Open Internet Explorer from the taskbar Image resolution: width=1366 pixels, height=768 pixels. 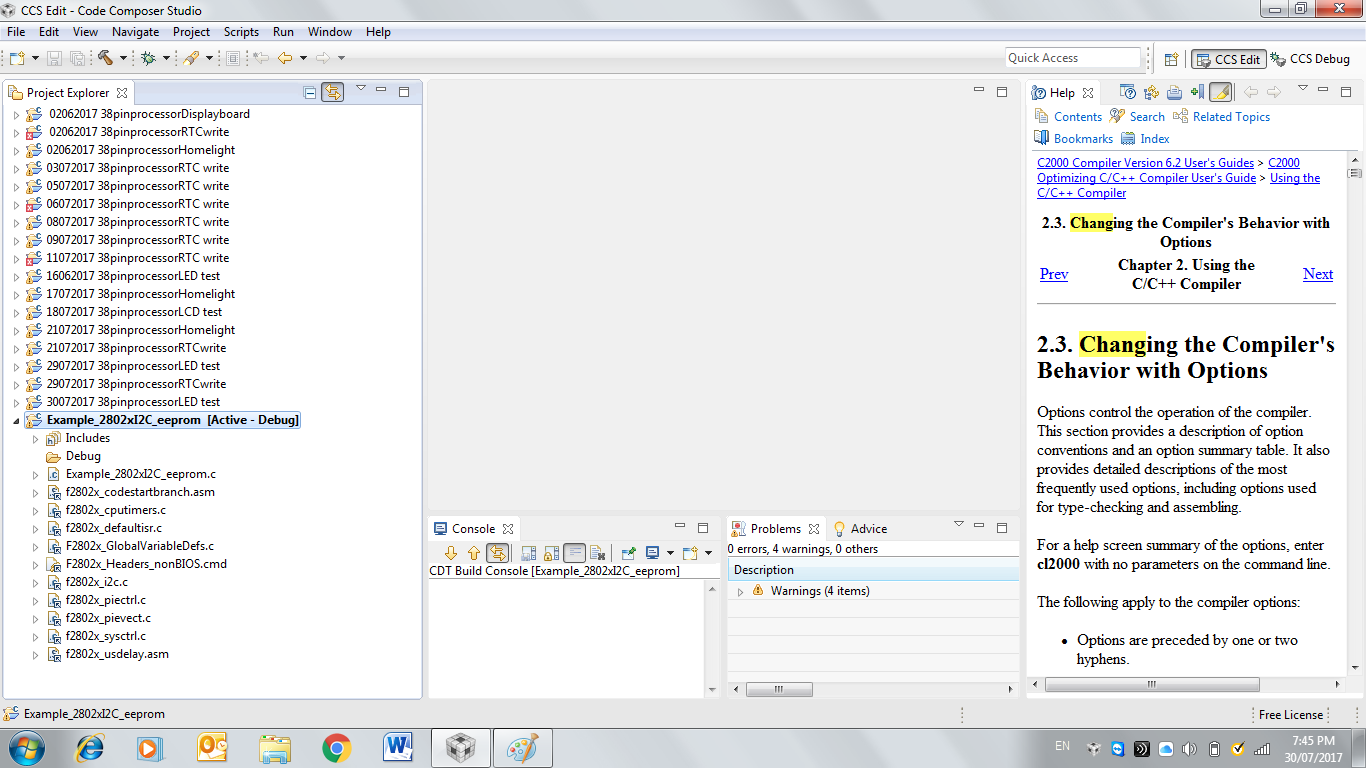point(90,747)
